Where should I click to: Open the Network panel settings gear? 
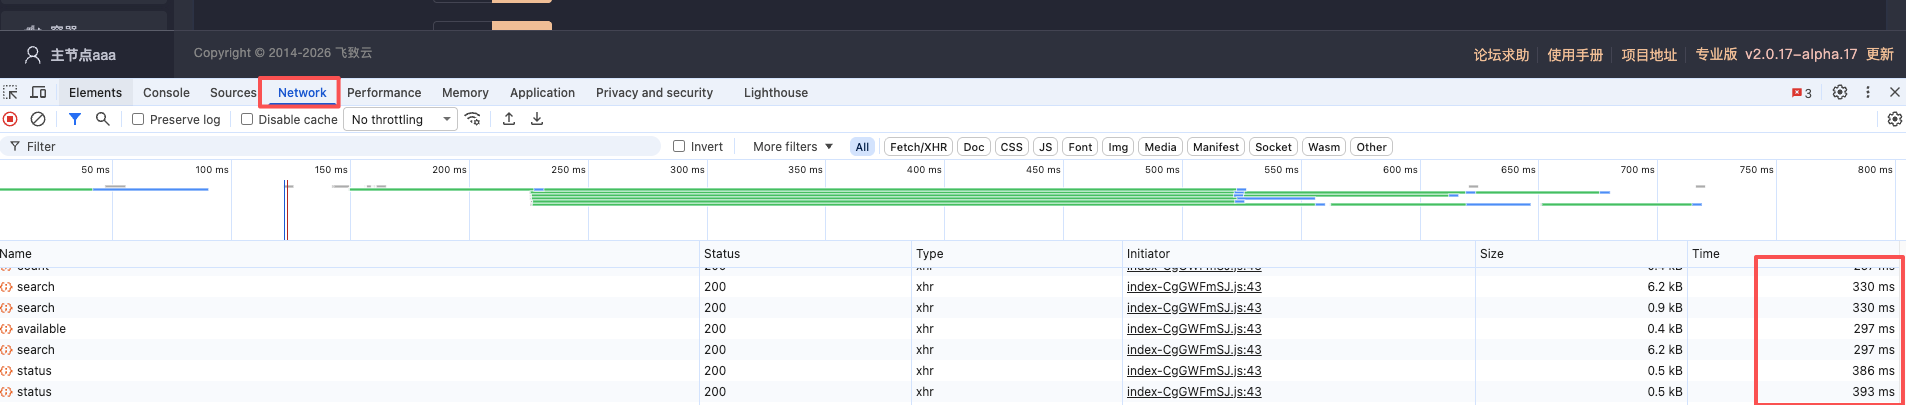1894,119
